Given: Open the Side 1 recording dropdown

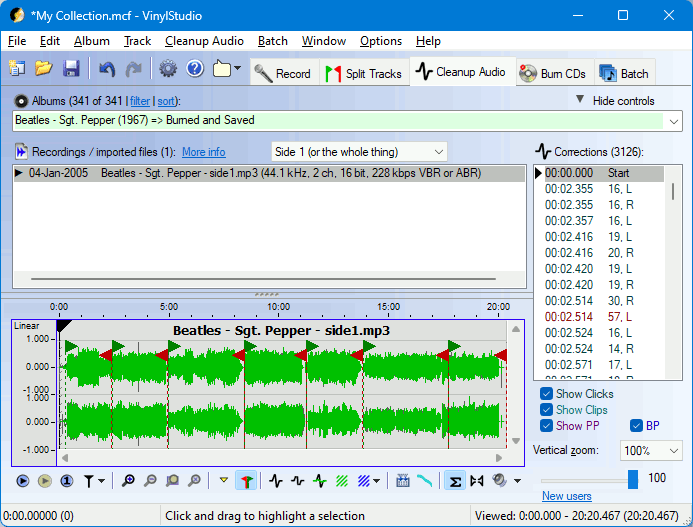Looking at the screenshot, I should [360, 152].
